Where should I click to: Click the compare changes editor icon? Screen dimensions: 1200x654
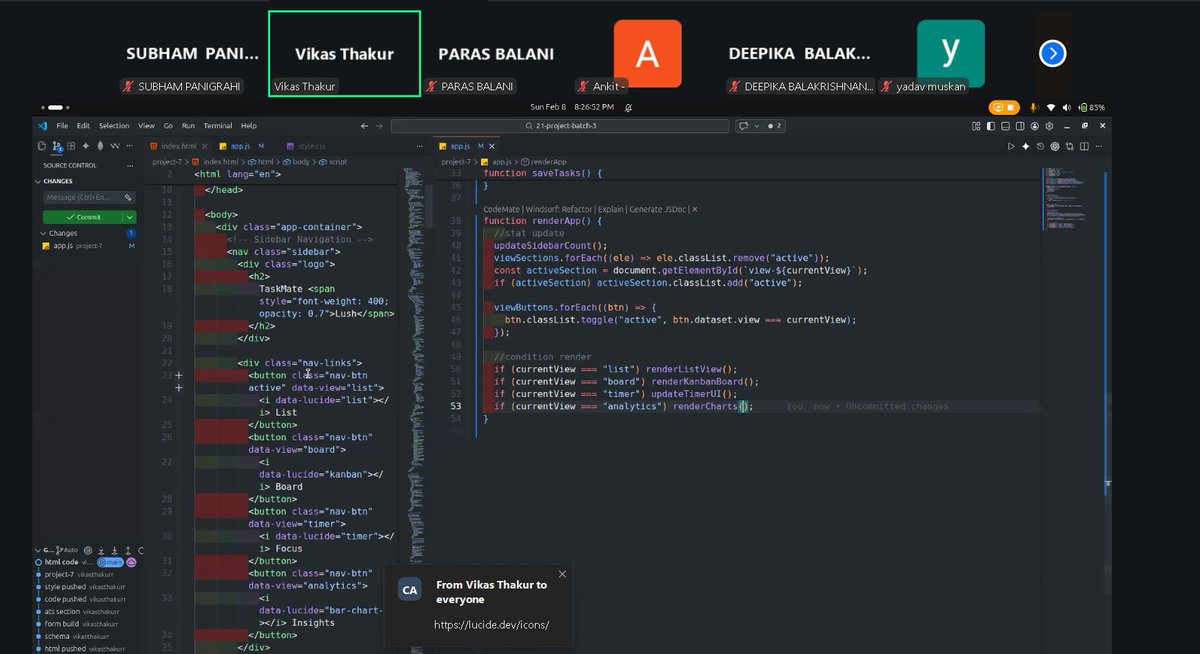pyautogui.click(x=1069, y=147)
